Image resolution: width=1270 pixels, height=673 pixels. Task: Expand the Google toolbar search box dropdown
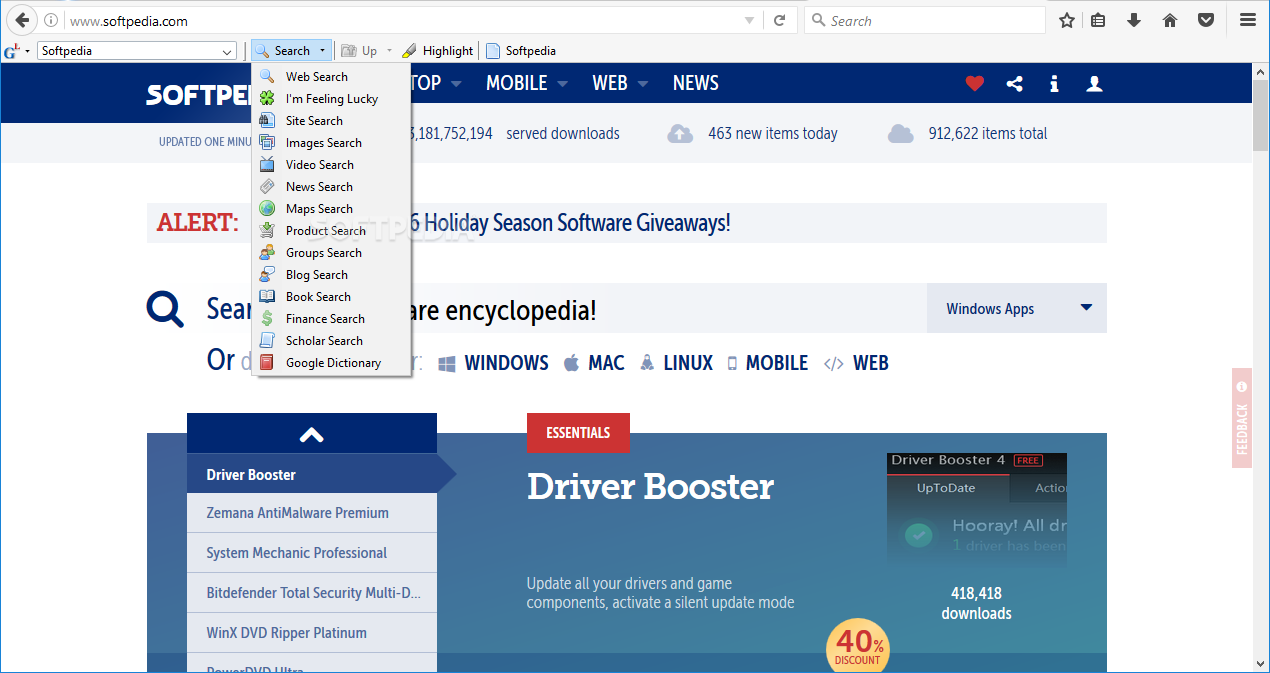pyautogui.click(x=227, y=51)
